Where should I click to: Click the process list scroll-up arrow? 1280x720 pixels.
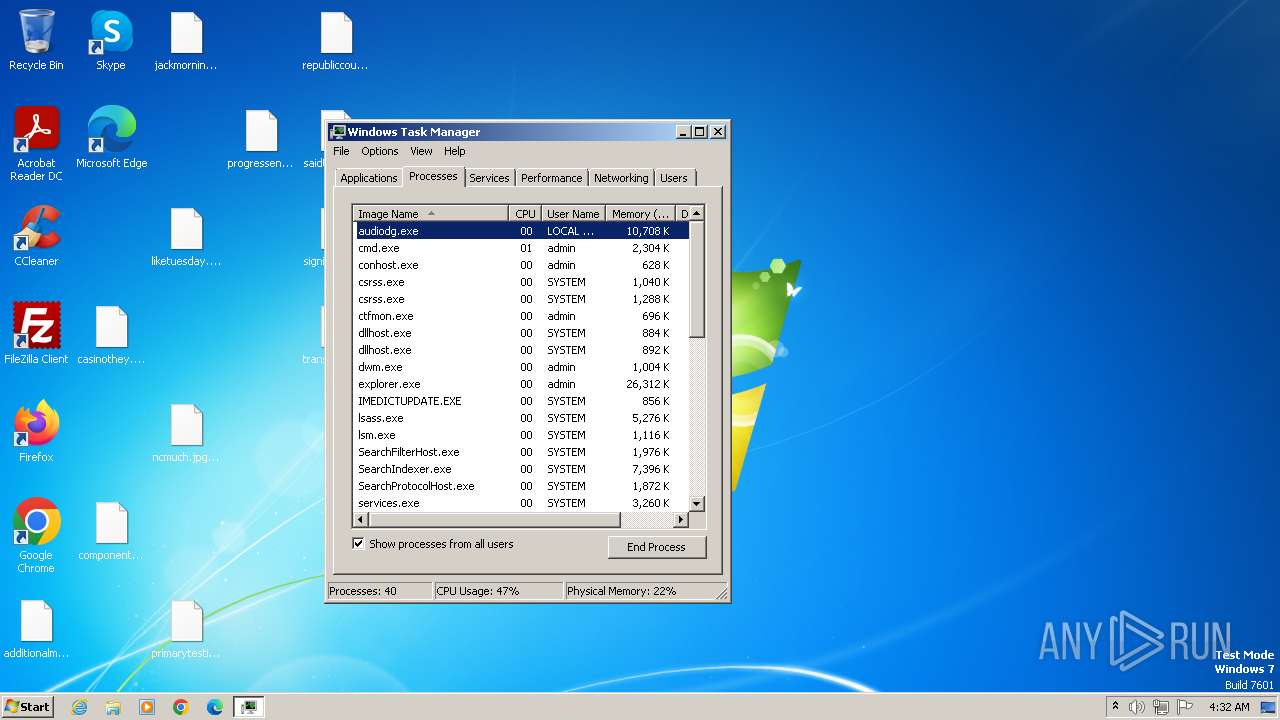[697, 213]
